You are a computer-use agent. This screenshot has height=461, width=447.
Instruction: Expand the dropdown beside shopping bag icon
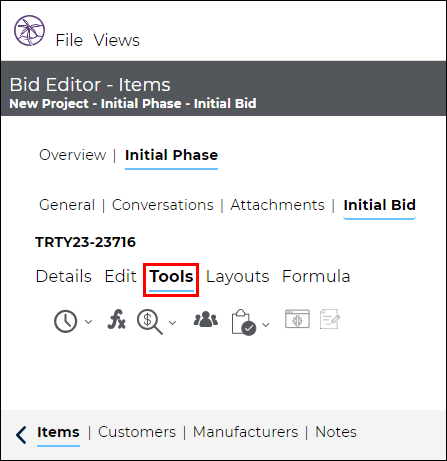[266, 325]
